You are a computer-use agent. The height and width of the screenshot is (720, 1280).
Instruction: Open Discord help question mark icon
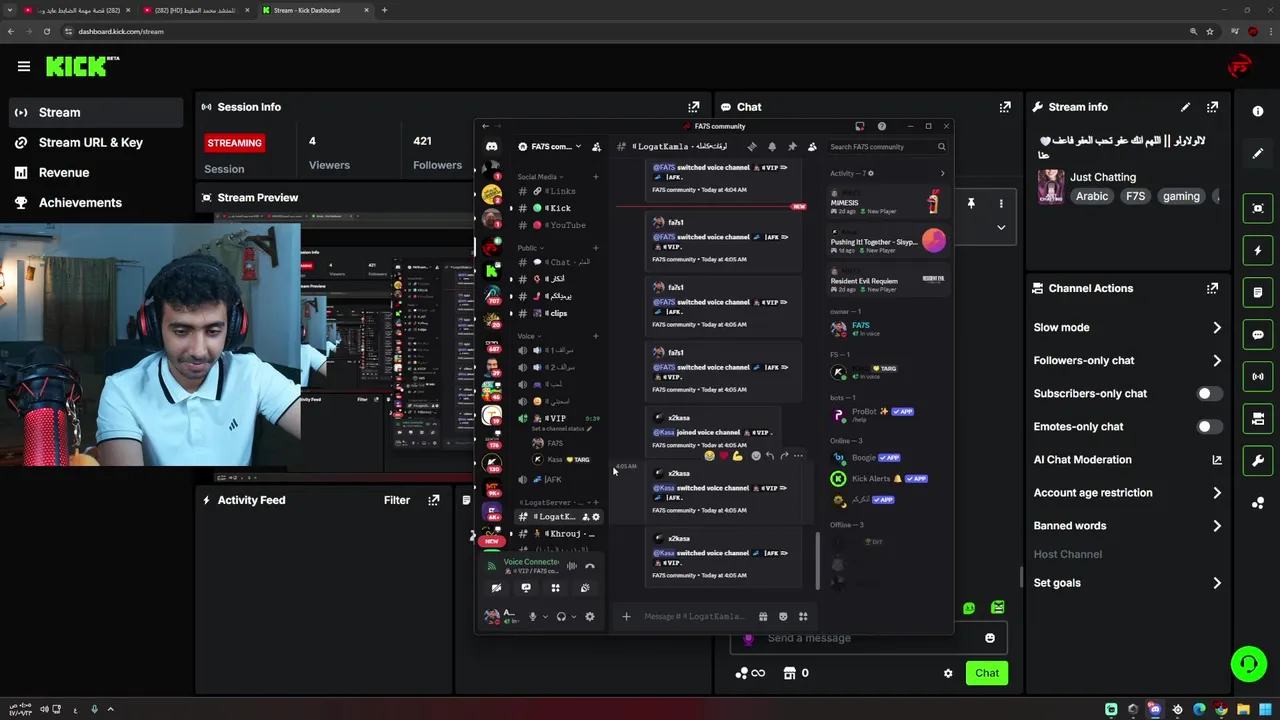881,126
